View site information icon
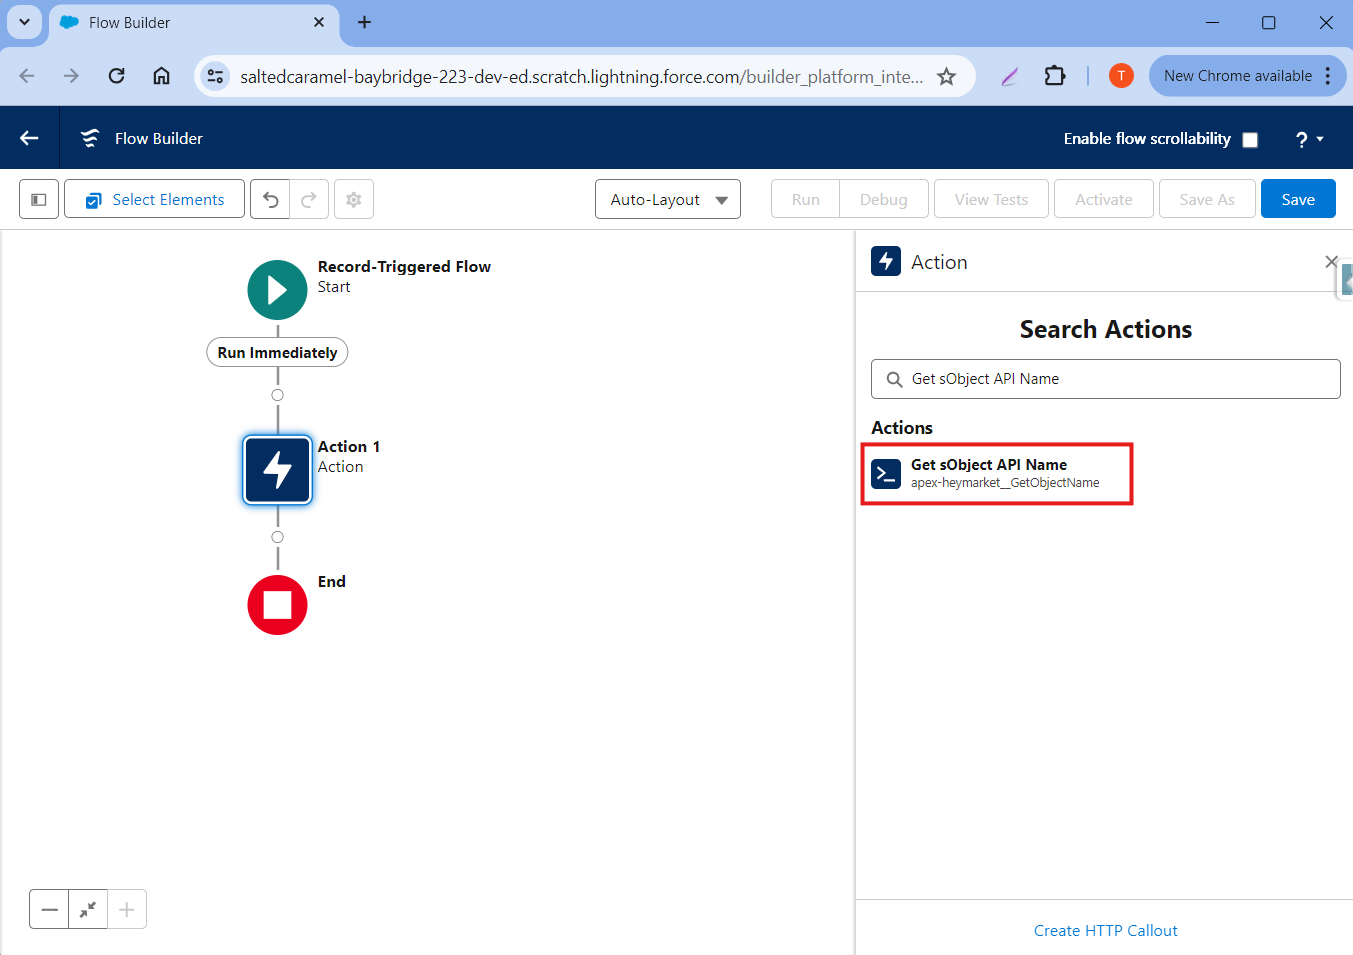Screen dimensions: 1353x955 pyautogui.click(x=215, y=76)
